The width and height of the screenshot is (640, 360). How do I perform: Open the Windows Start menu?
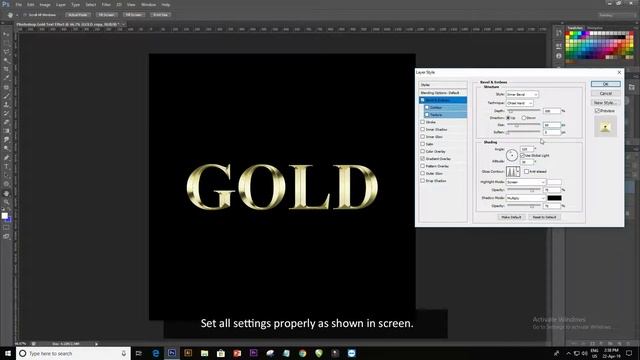8,353
